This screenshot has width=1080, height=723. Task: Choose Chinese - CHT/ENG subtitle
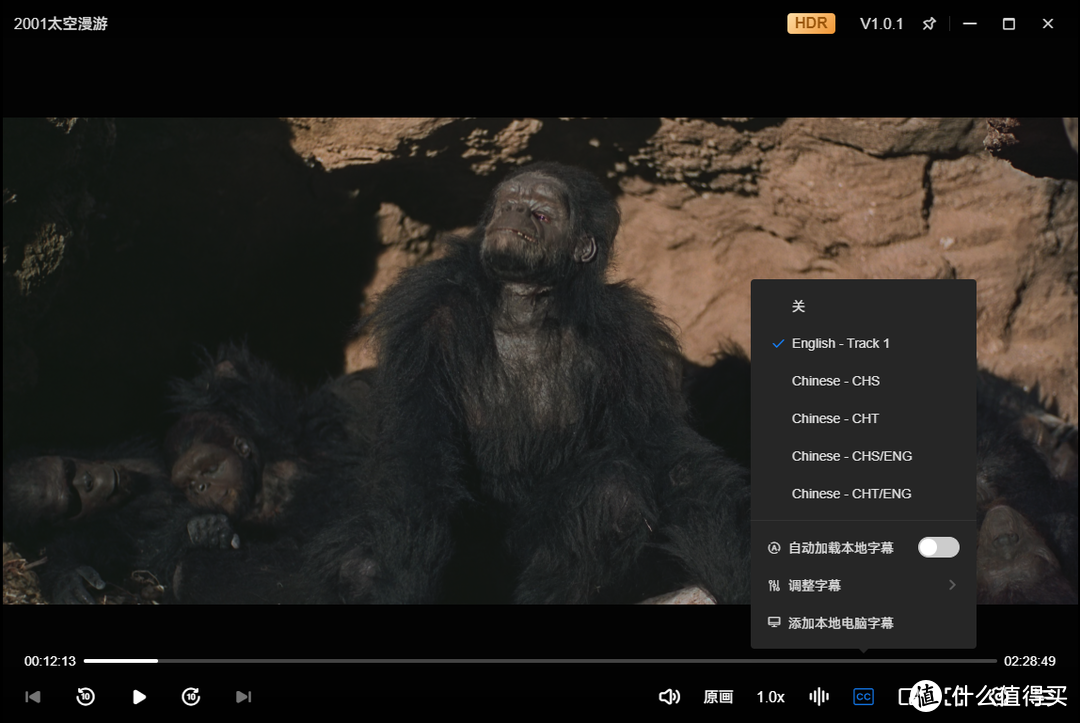tap(851, 493)
